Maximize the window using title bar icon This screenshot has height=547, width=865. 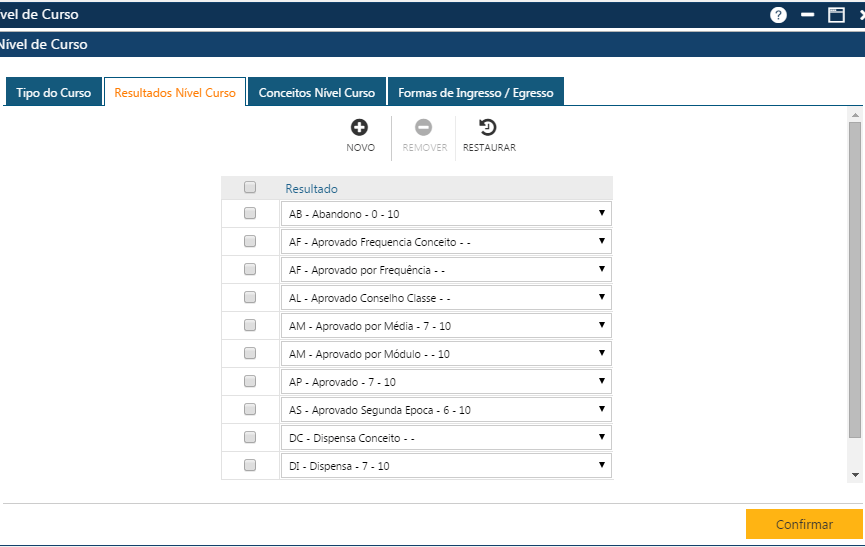836,15
